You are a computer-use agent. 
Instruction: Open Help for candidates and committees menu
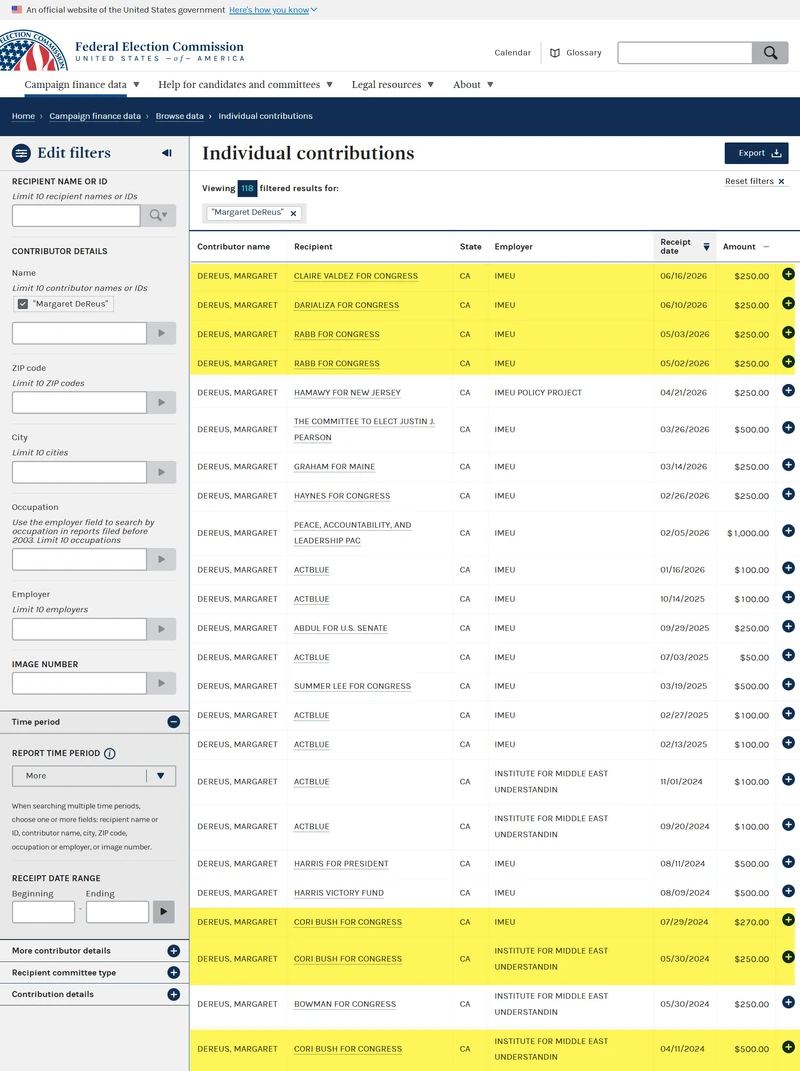[245, 85]
